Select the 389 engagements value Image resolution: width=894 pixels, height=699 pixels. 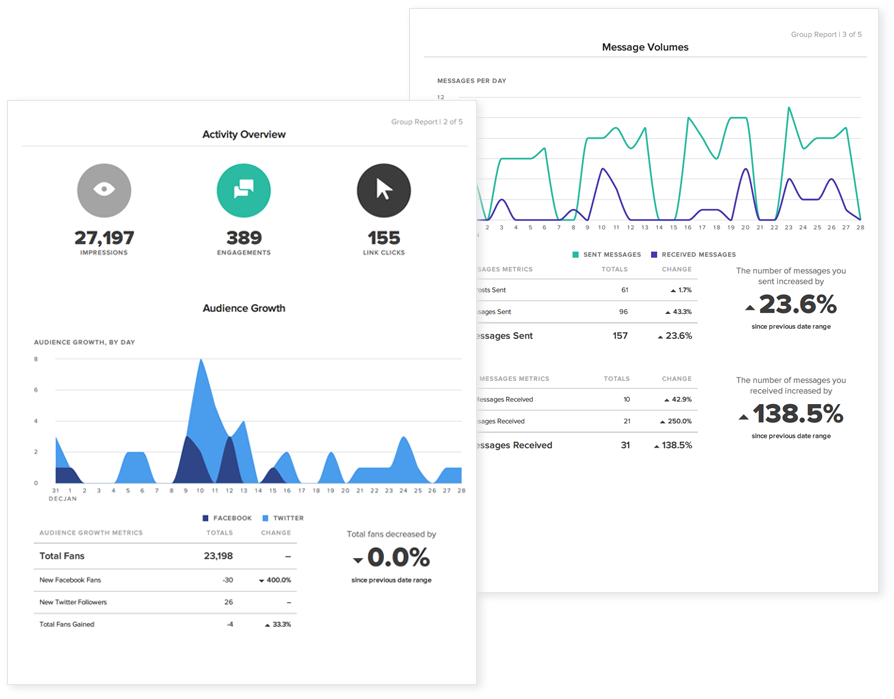click(244, 238)
